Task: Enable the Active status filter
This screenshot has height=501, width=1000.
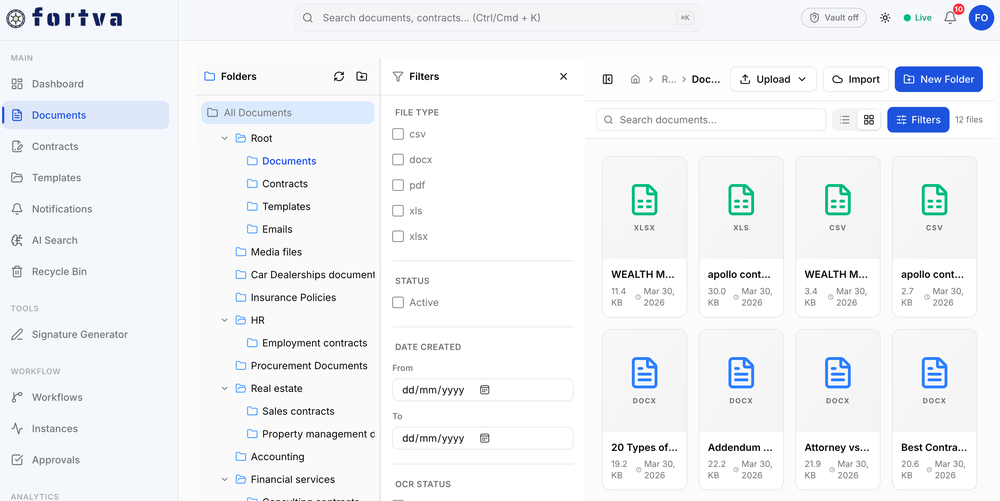Action: (x=398, y=302)
